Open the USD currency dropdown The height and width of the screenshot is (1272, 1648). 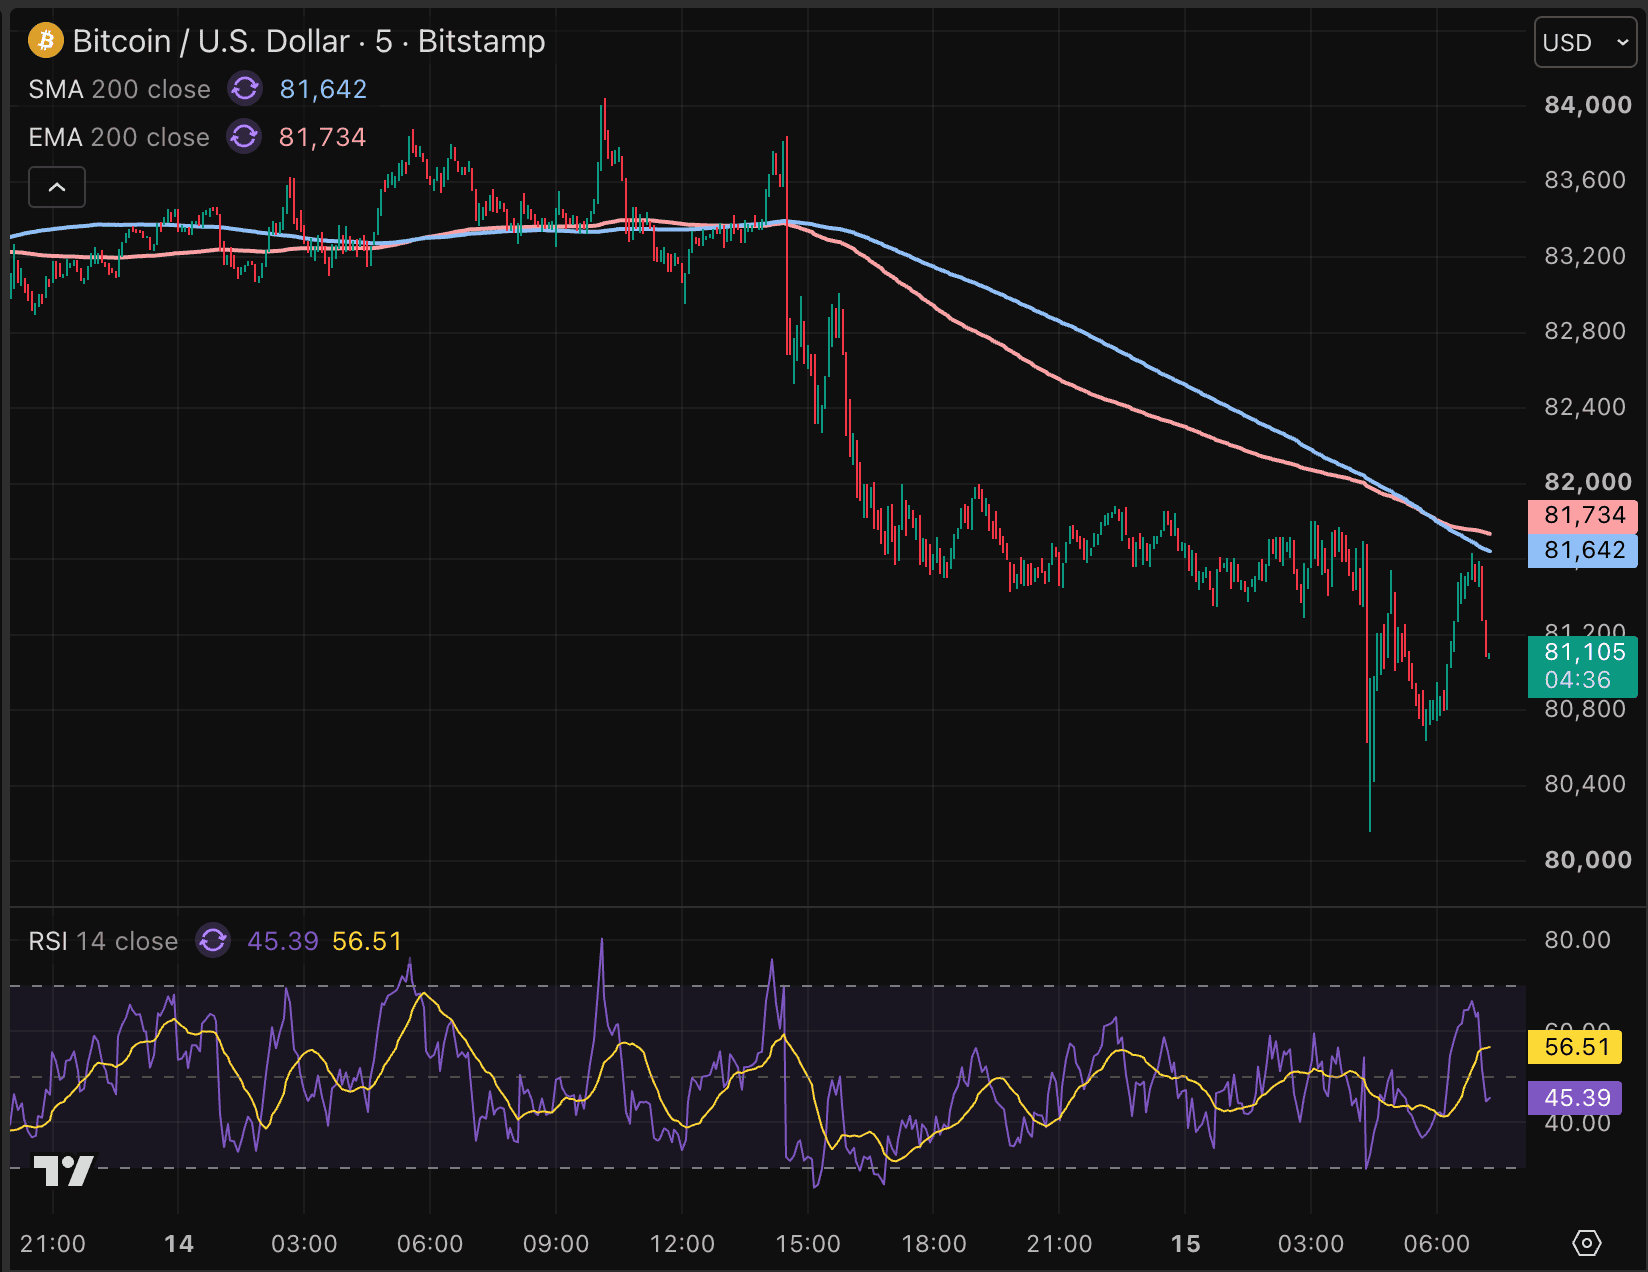pyautogui.click(x=1586, y=43)
